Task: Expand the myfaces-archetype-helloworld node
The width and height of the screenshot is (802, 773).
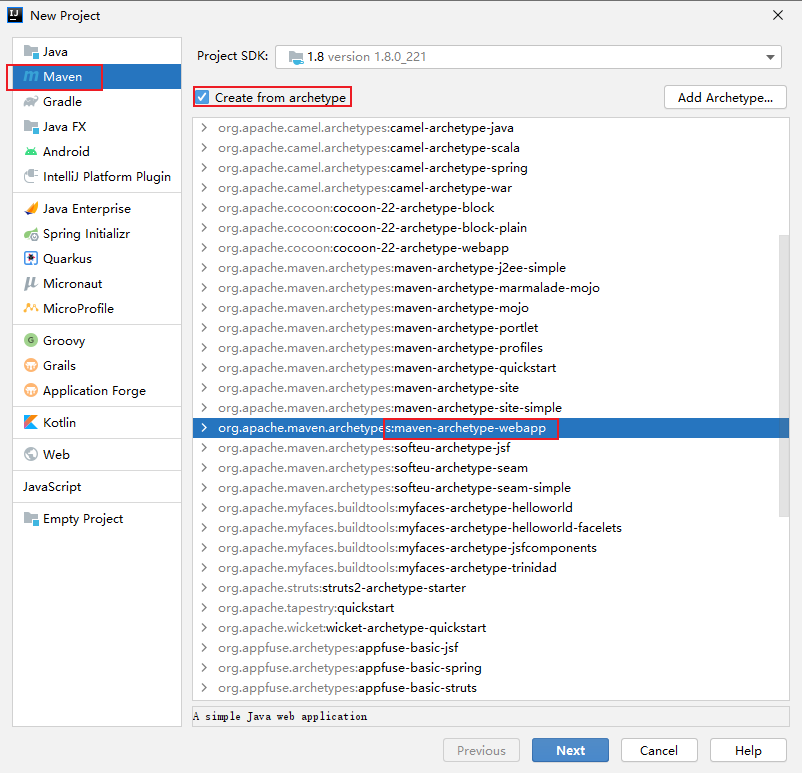Action: point(205,507)
